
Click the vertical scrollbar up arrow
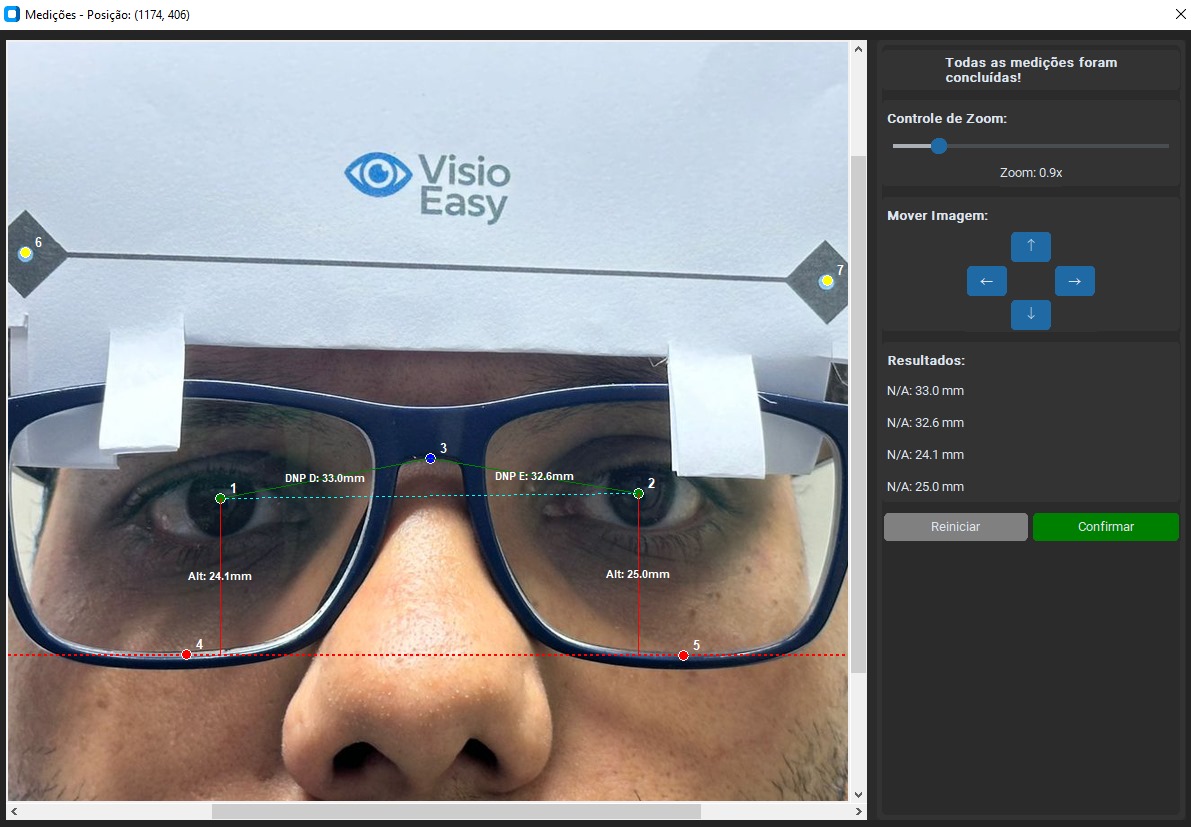[x=858, y=49]
